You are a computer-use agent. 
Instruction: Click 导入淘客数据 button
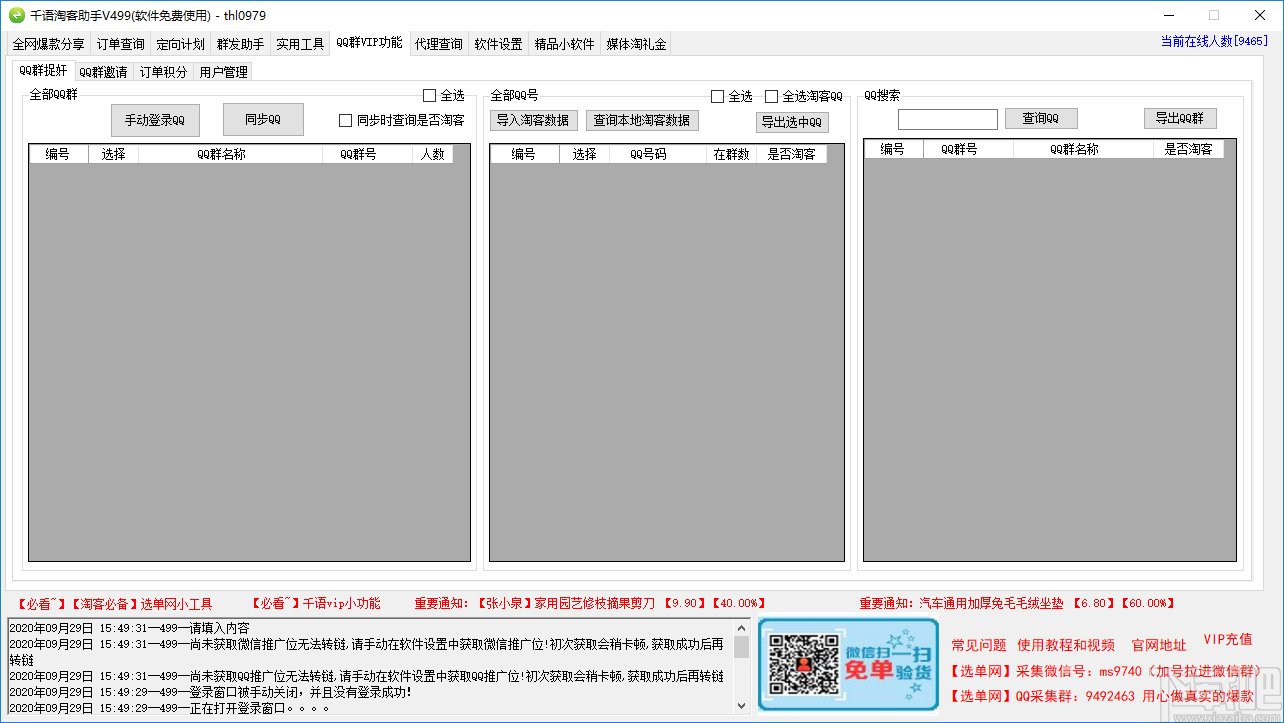click(534, 120)
